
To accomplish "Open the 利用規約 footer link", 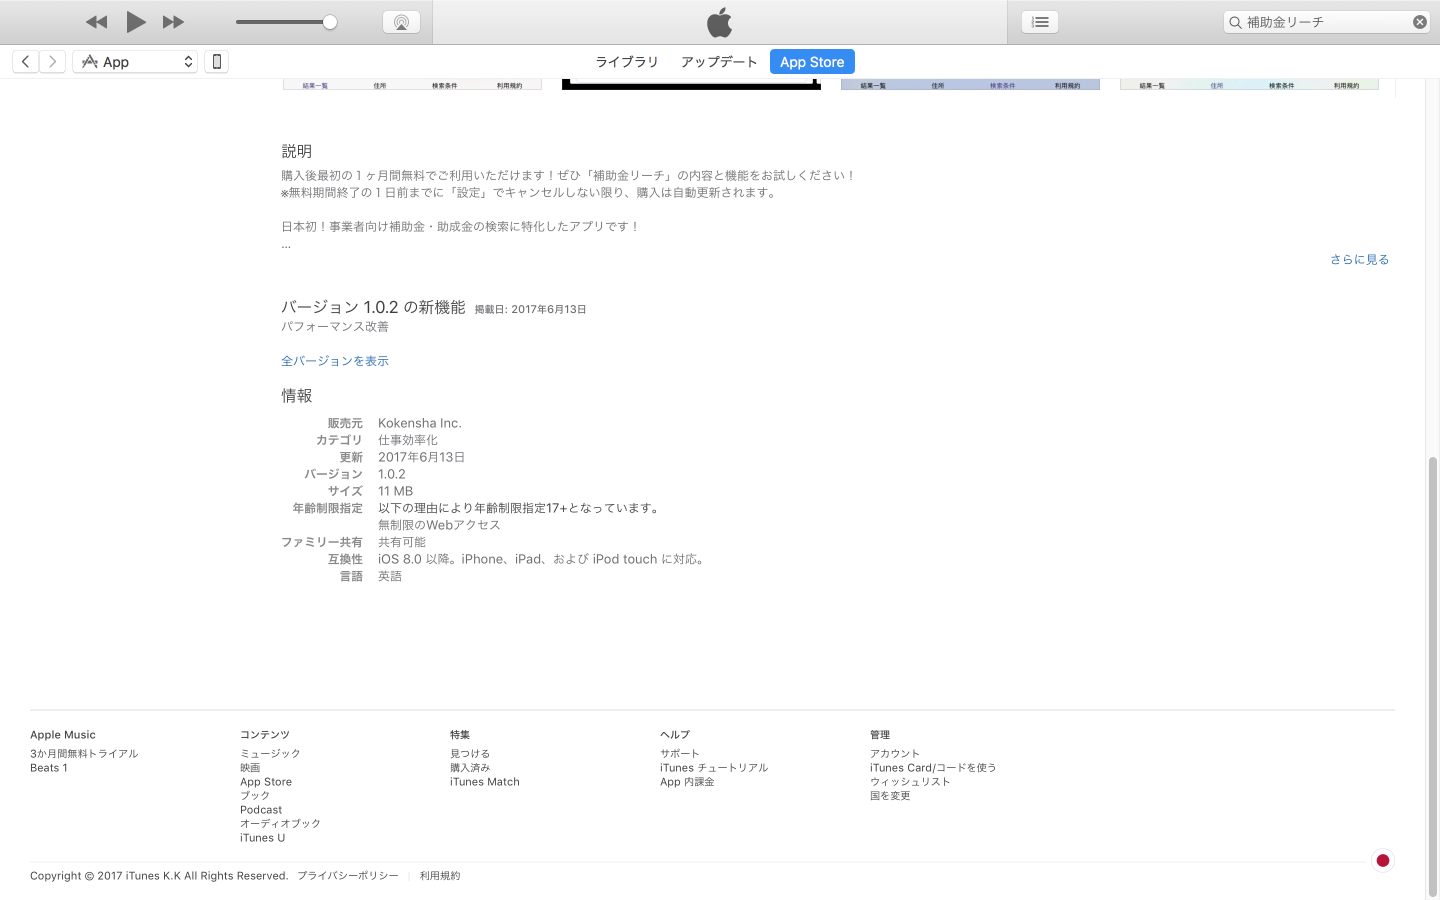I will coord(440,876).
